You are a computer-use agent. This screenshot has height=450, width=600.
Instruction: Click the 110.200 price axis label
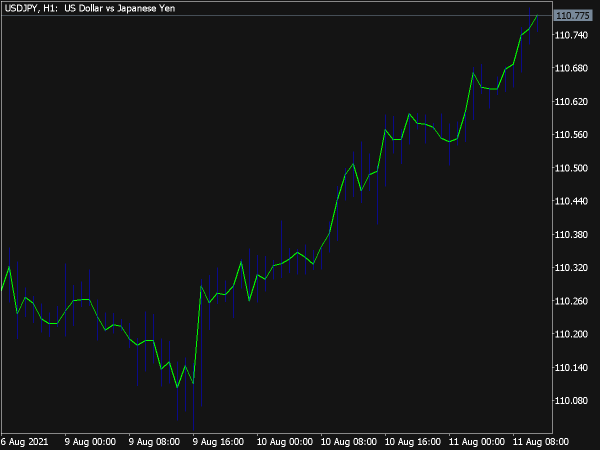coord(571,334)
